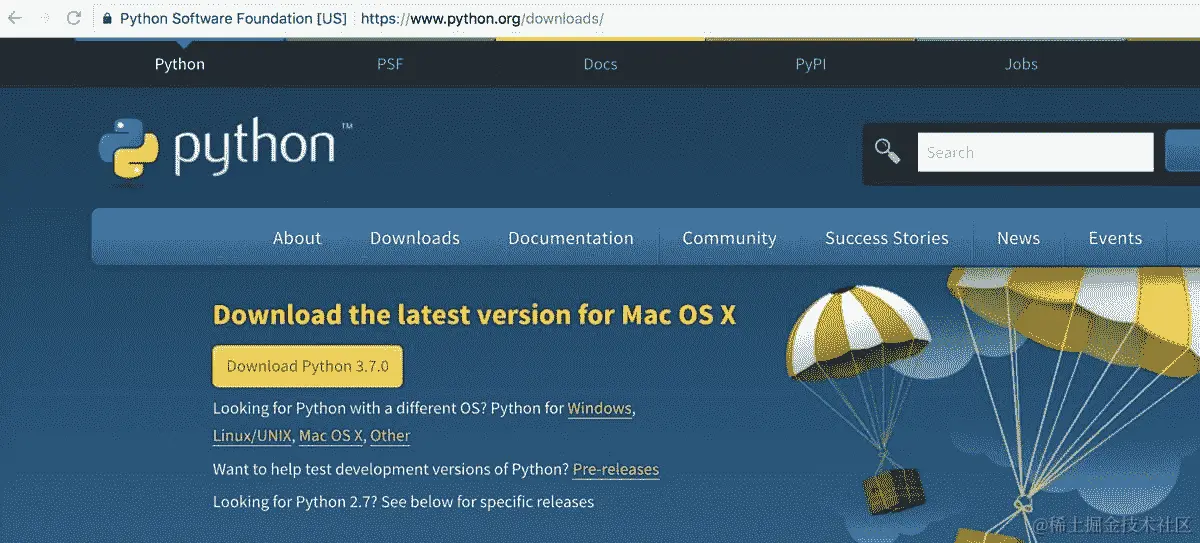Open the About menu
1200x543 pixels.
pyautogui.click(x=297, y=238)
